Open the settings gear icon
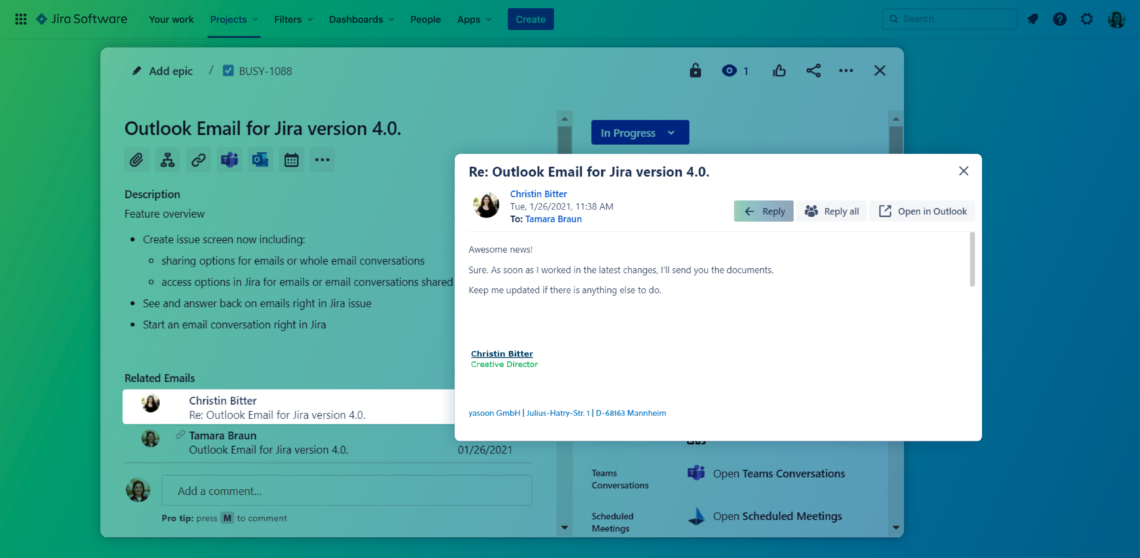Screen dimensions: 1140x558 [x=1086, y=20]
